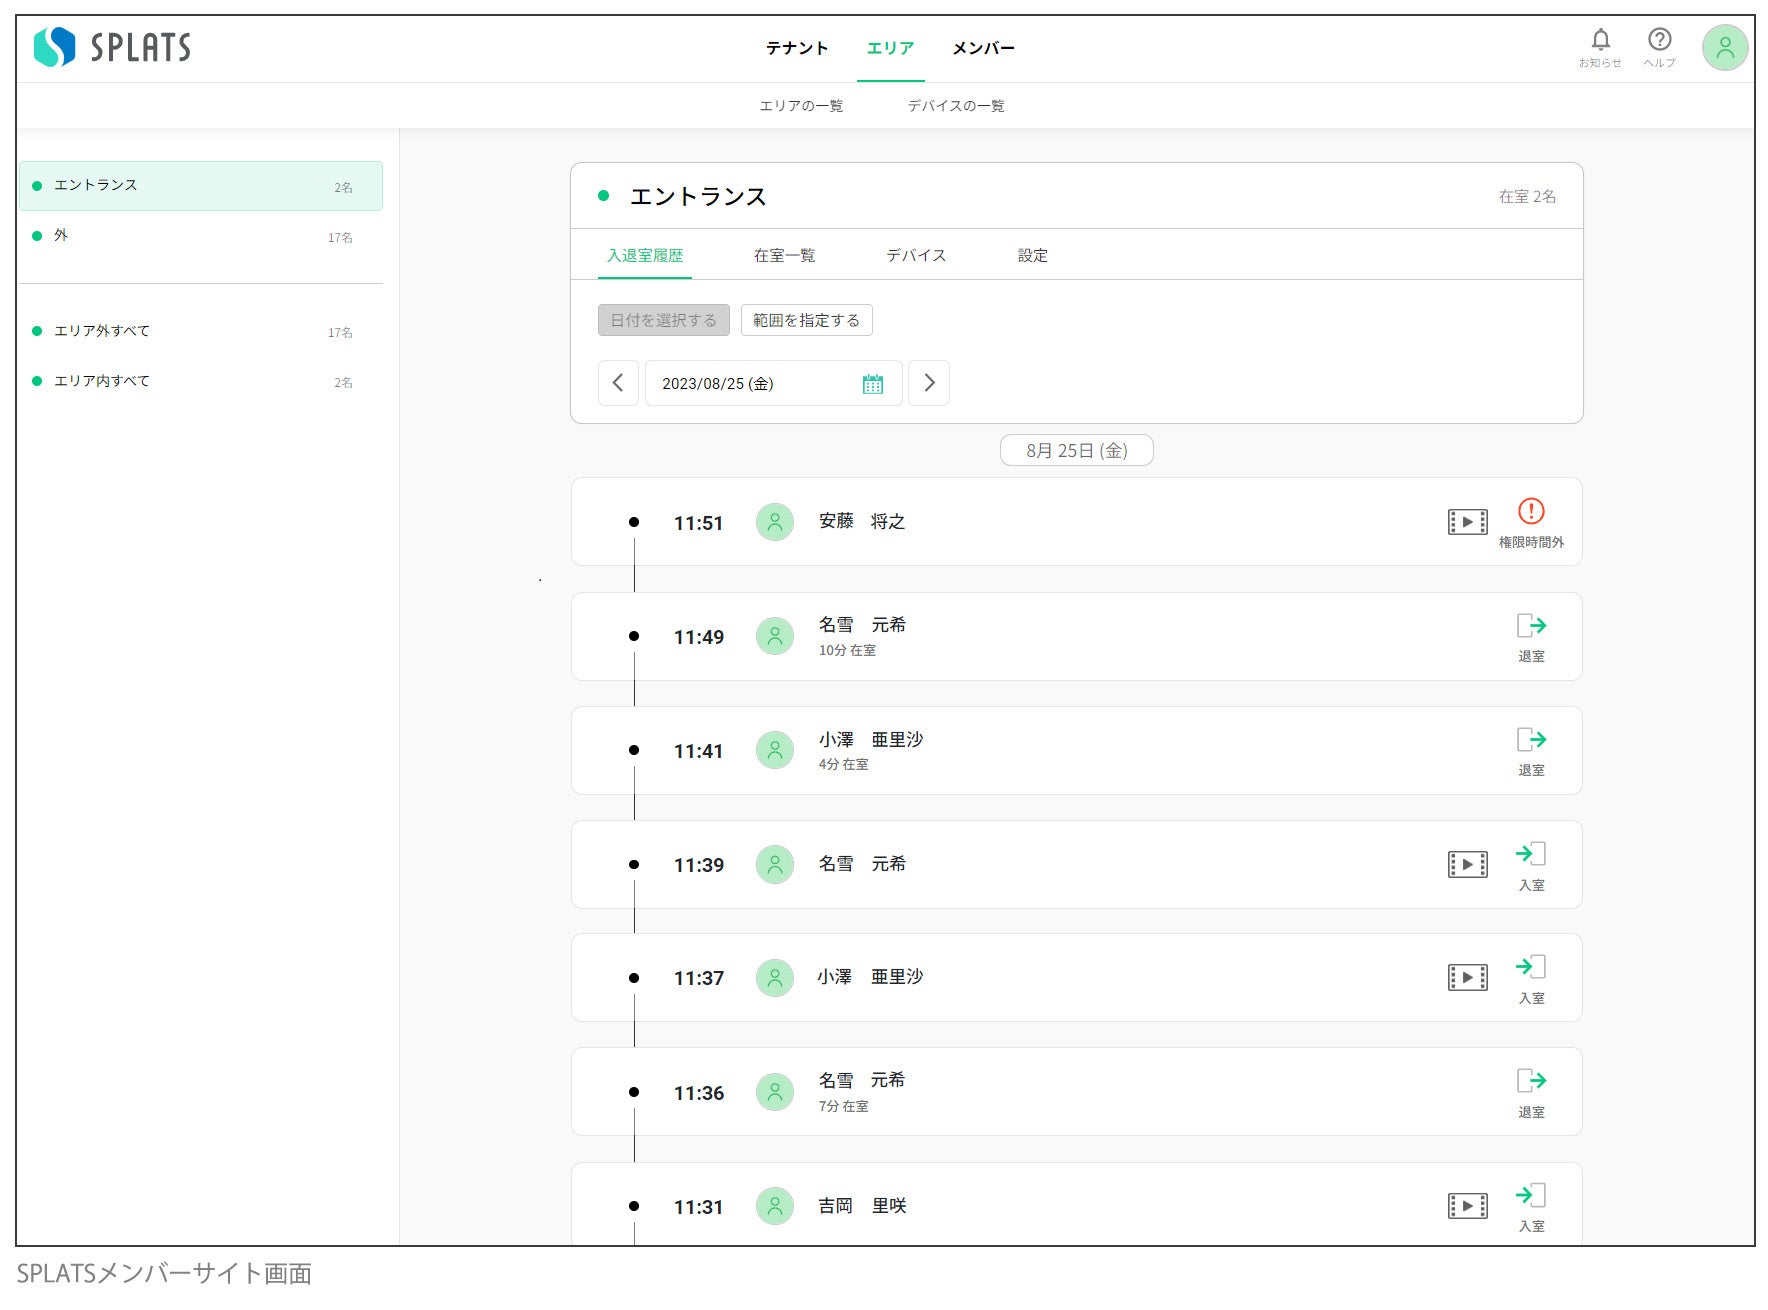Open the デバイス tab
This screenshot has width=1768, height=1310.
(x=916, y=256)
